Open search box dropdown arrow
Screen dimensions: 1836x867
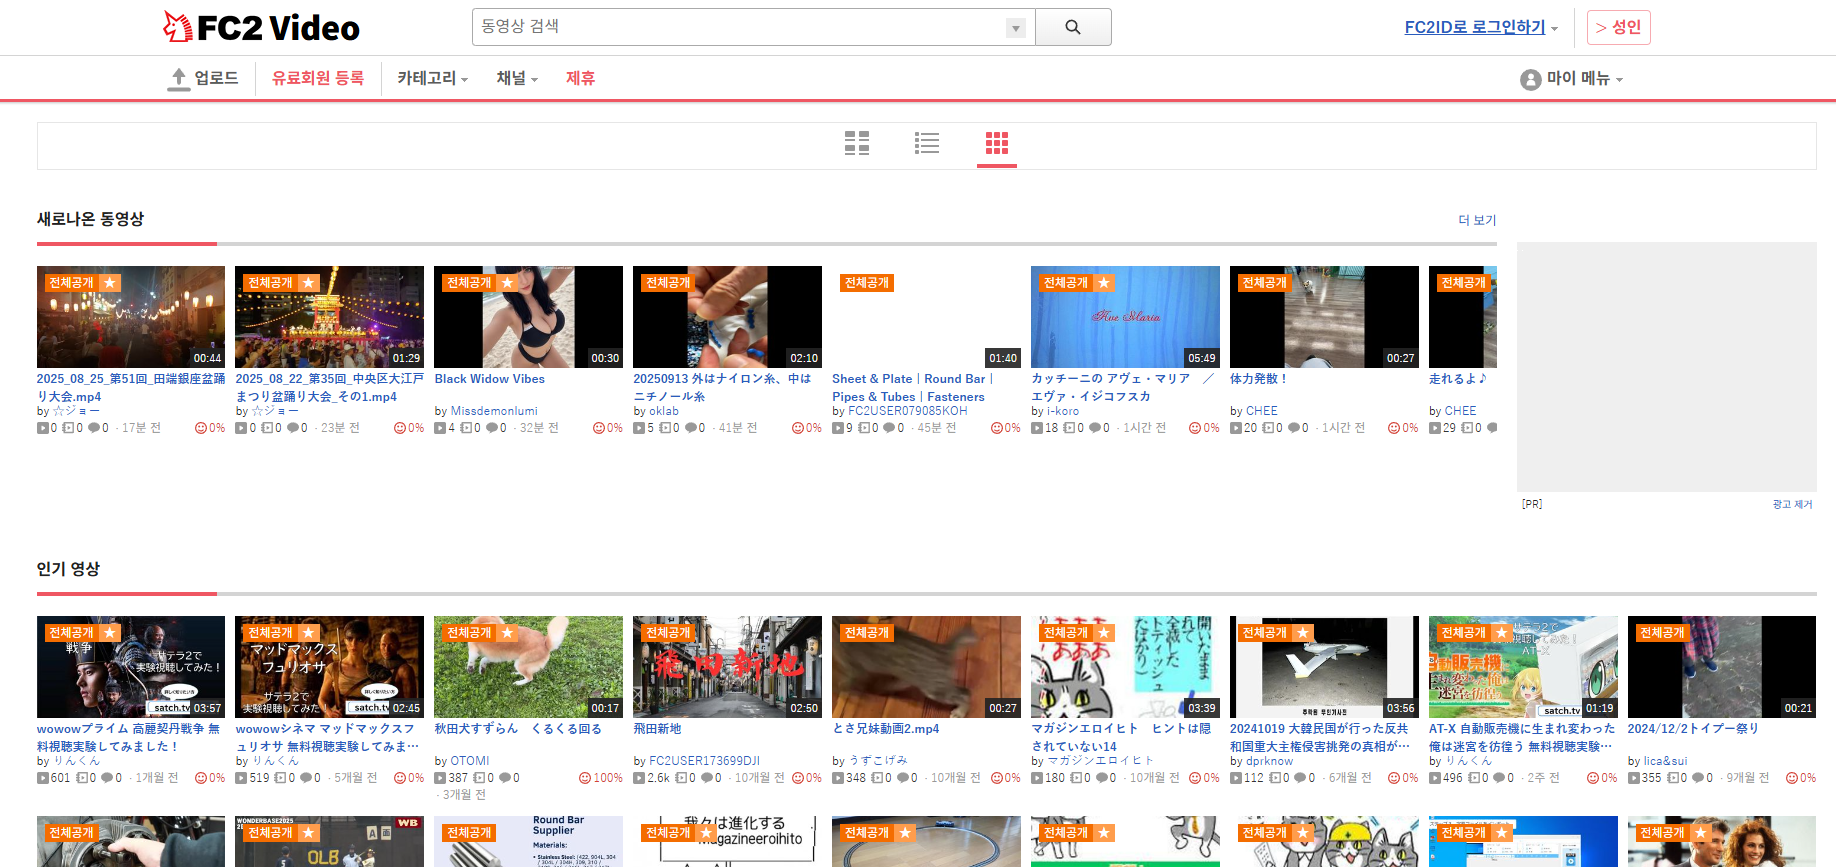(x=1016, y=28)
